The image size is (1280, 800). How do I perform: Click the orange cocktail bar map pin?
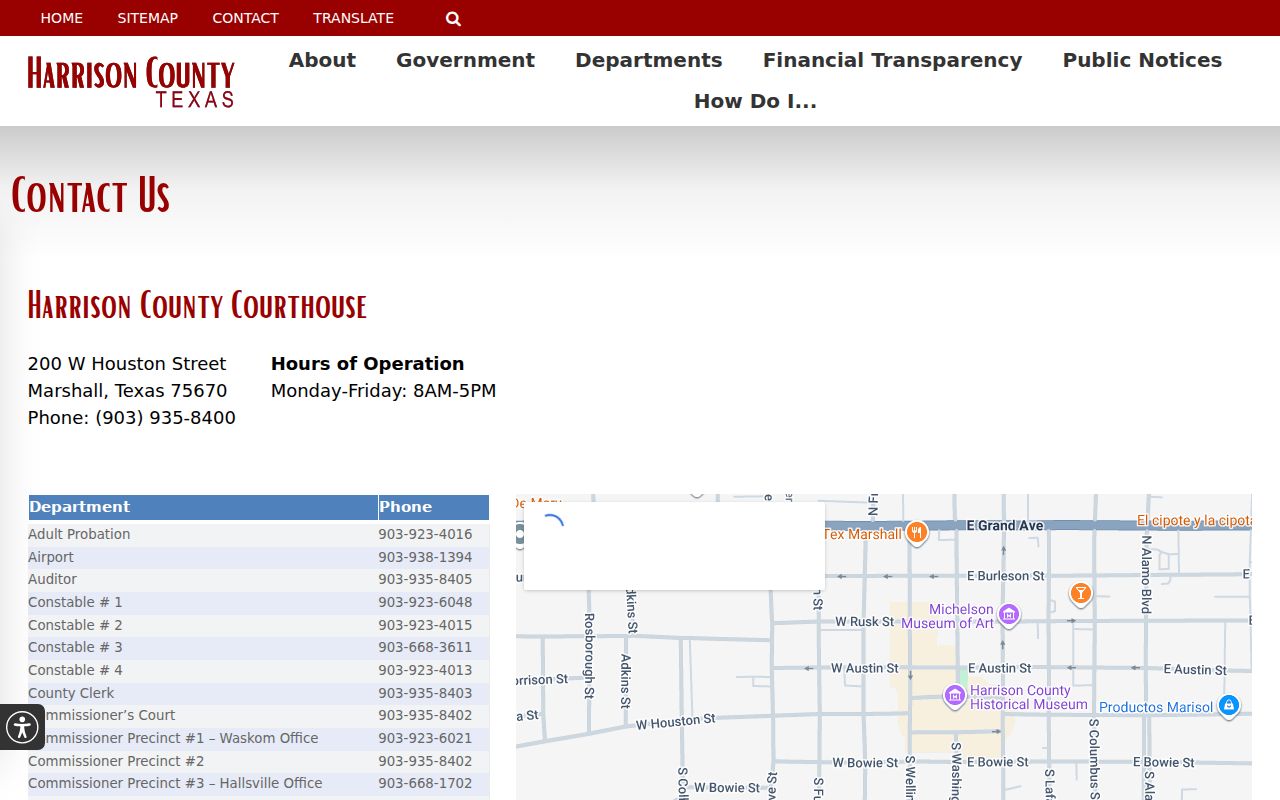click(1080, 595)
